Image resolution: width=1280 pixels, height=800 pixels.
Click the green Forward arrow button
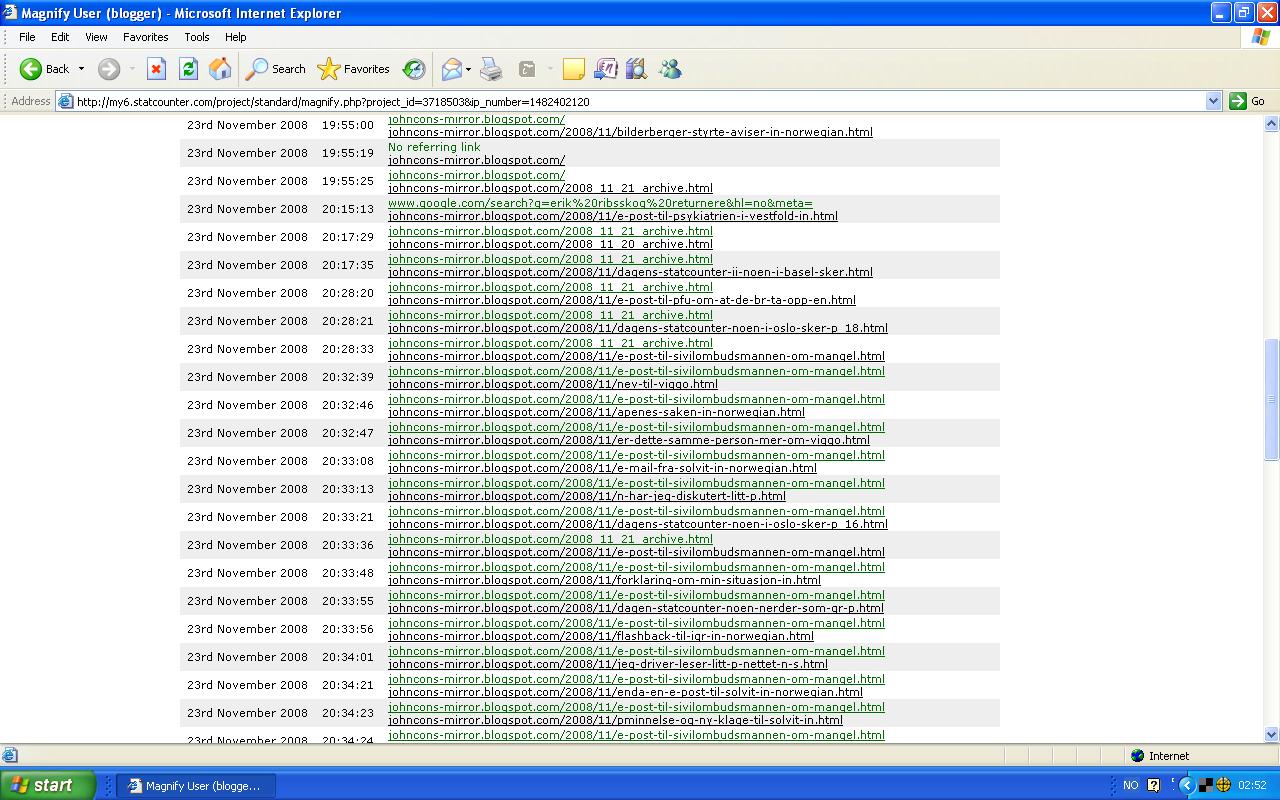point(109,69)
